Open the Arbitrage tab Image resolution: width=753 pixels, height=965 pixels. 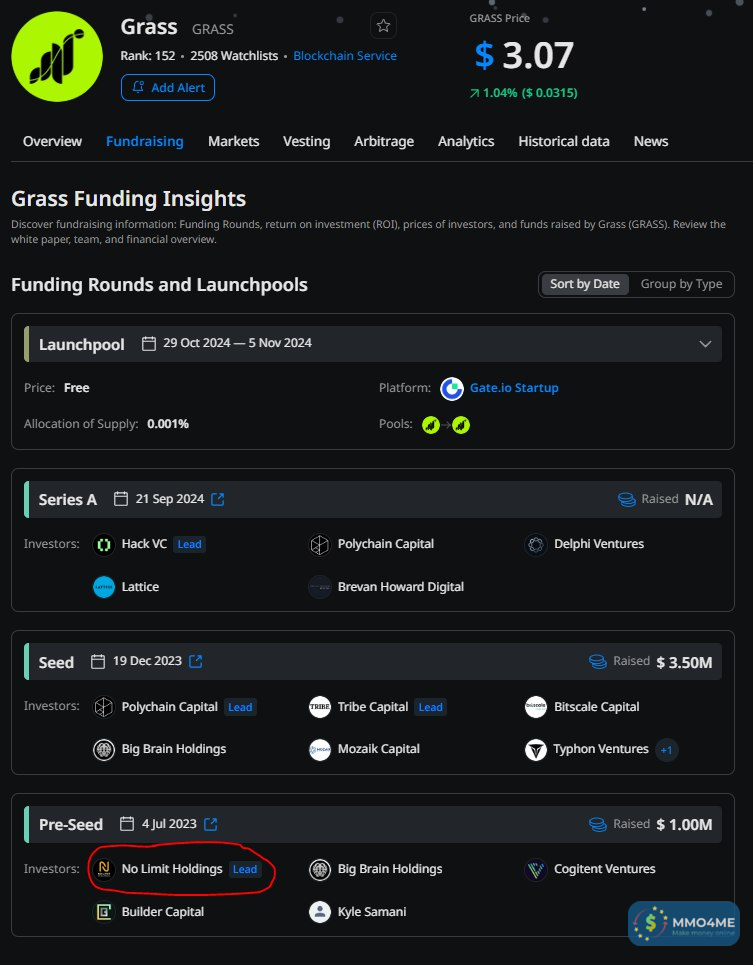pos(384,141)
